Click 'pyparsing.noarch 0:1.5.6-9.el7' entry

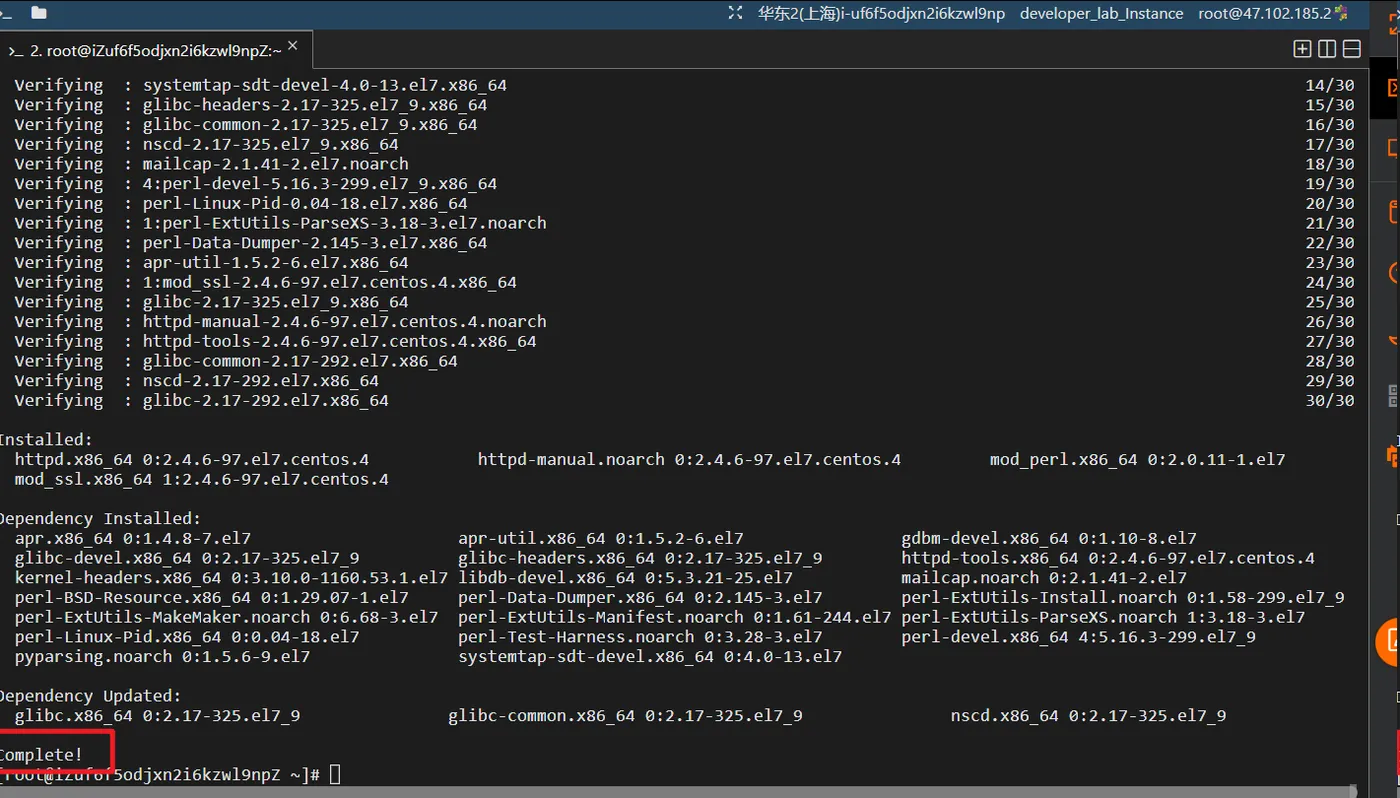pyautogui.click(x=162, y=657)
